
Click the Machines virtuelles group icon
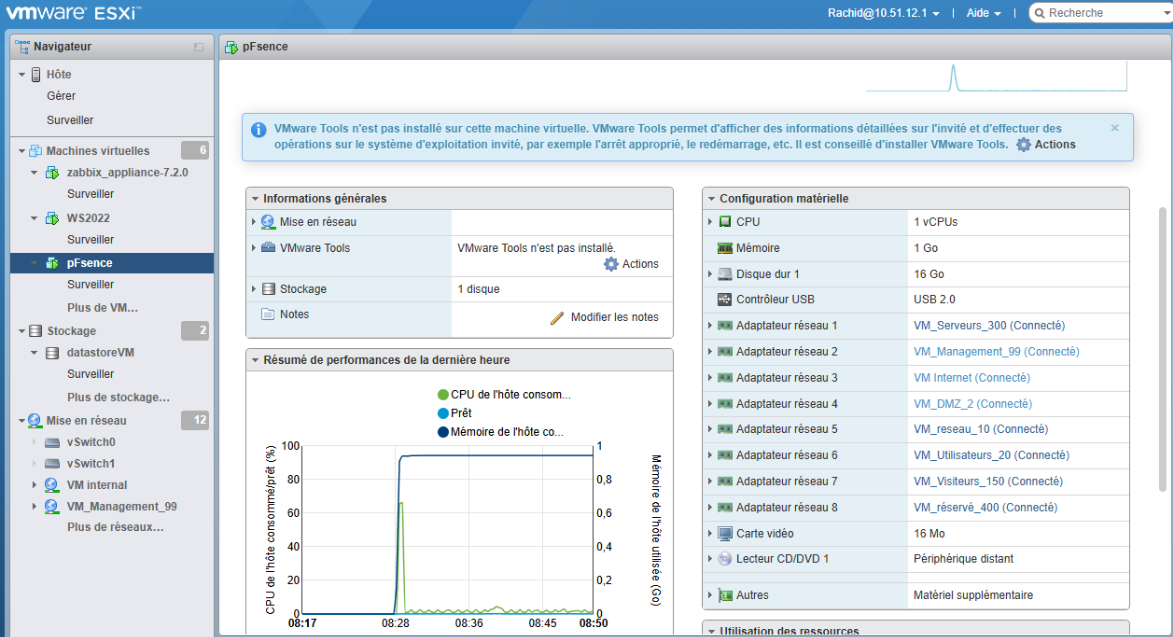[35, 150]
